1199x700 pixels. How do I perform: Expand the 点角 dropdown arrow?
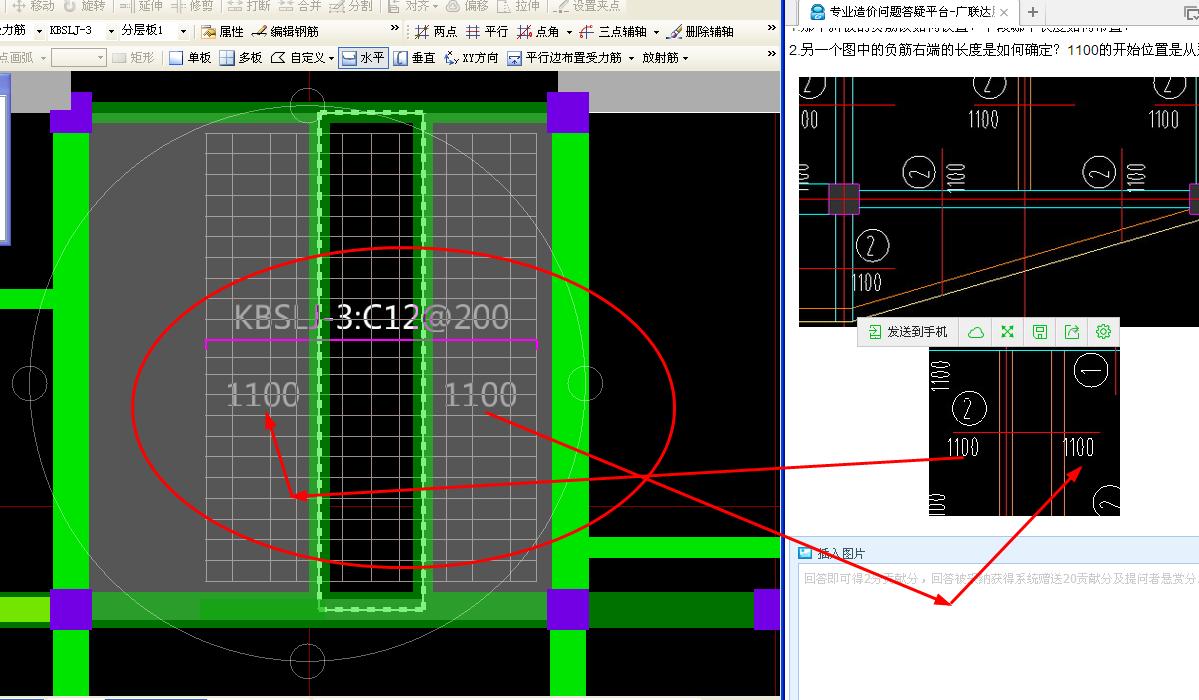(x=569, y=32)
